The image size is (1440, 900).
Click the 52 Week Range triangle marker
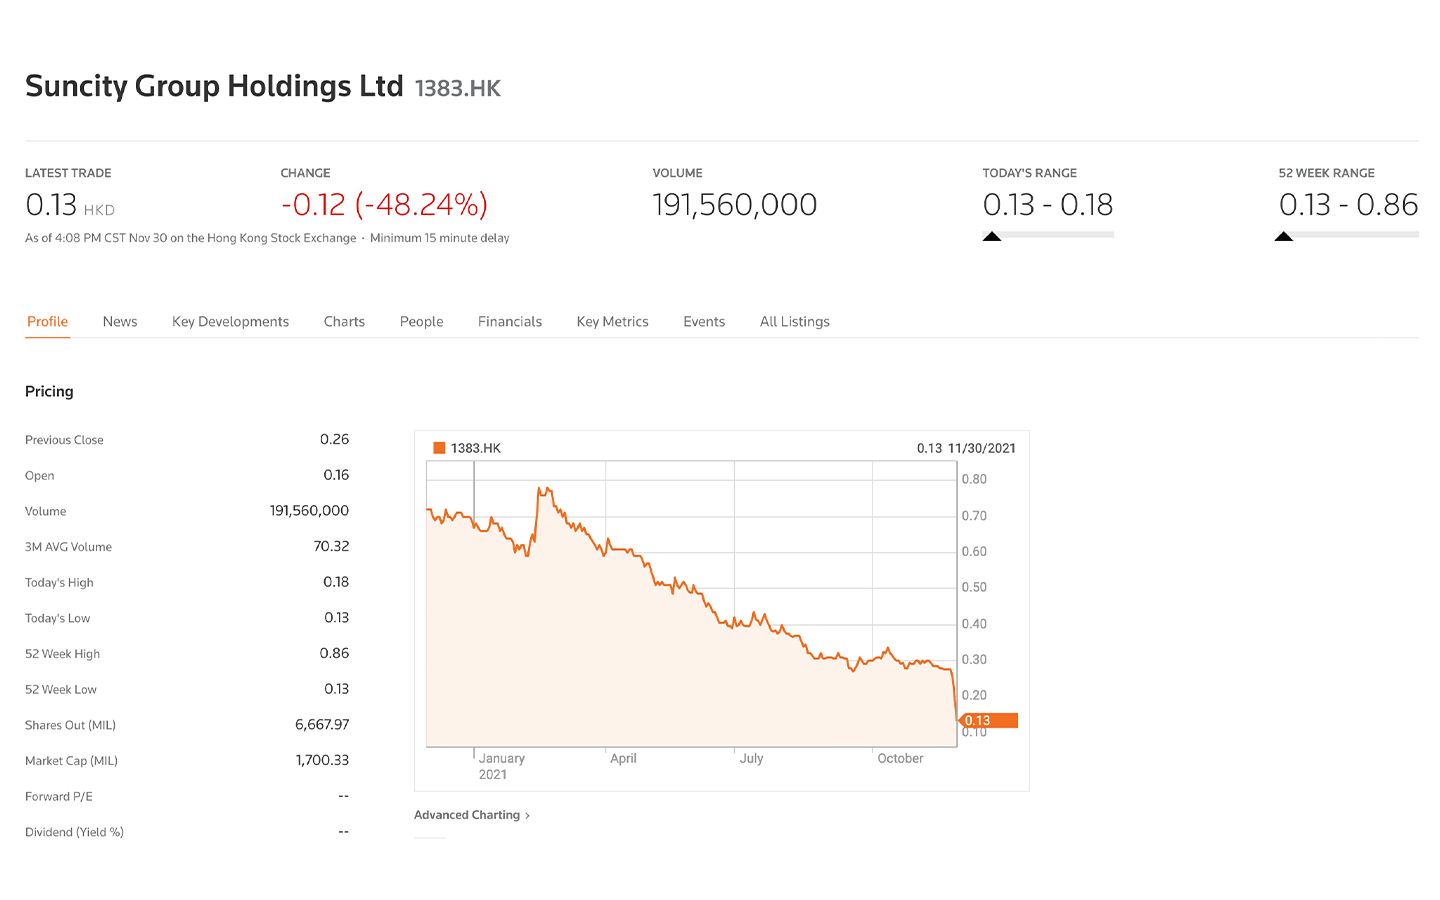coord(1284,237)
